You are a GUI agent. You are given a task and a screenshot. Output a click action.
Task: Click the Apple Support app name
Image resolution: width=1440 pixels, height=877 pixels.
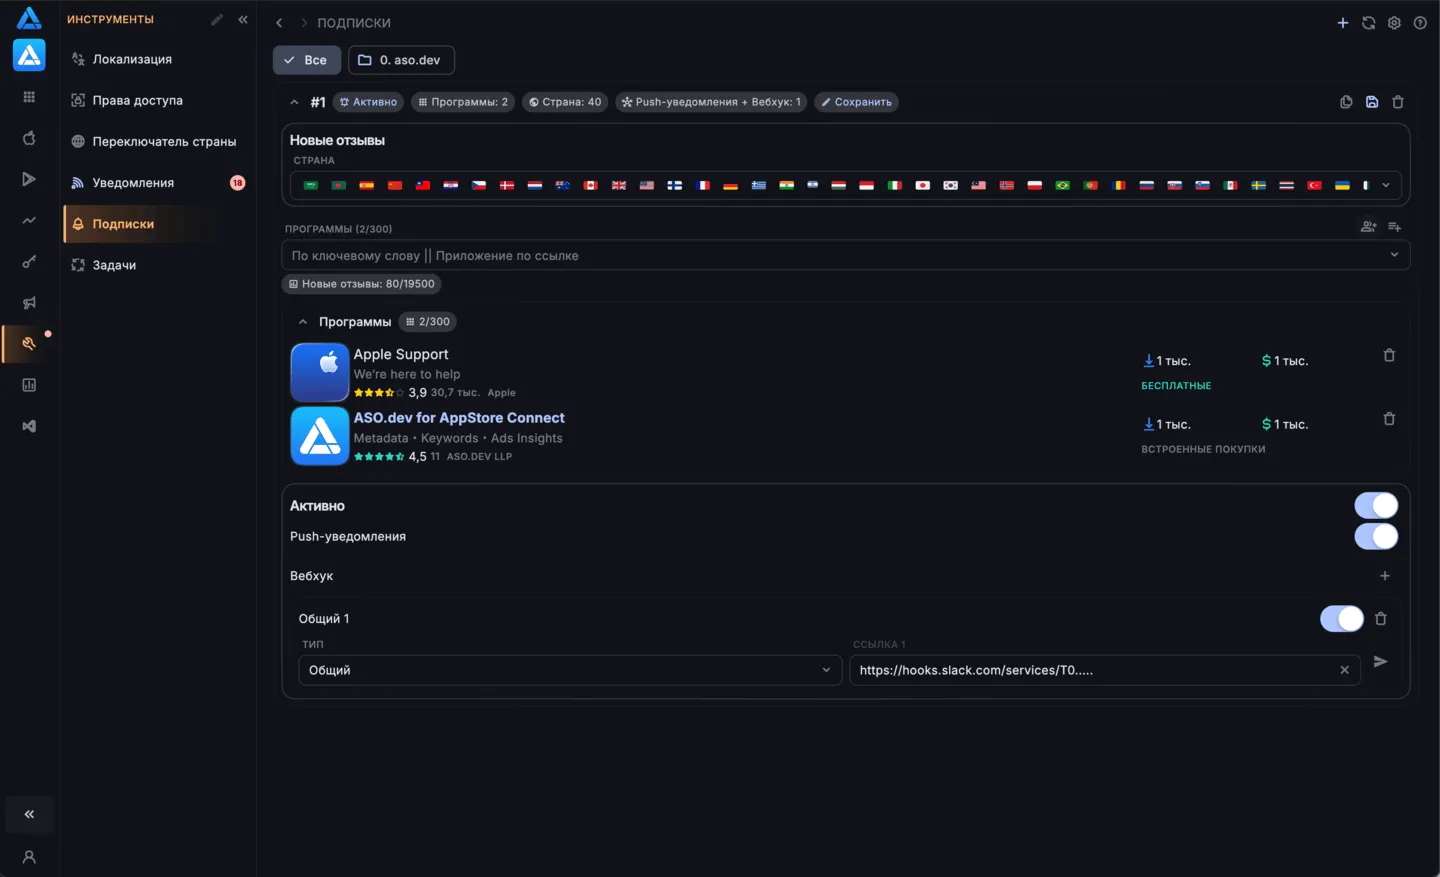coord(401,354)
